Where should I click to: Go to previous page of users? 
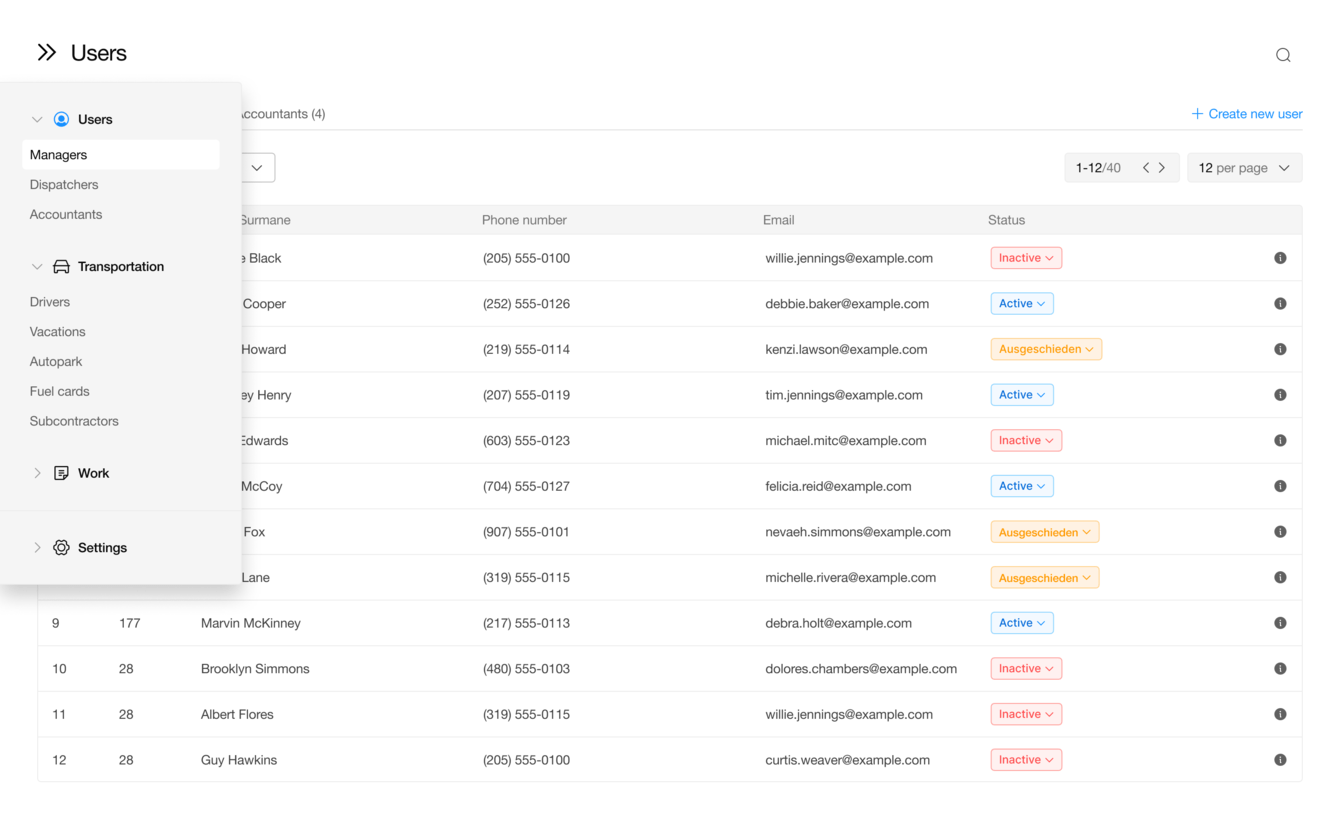(x=1146, y=168)
